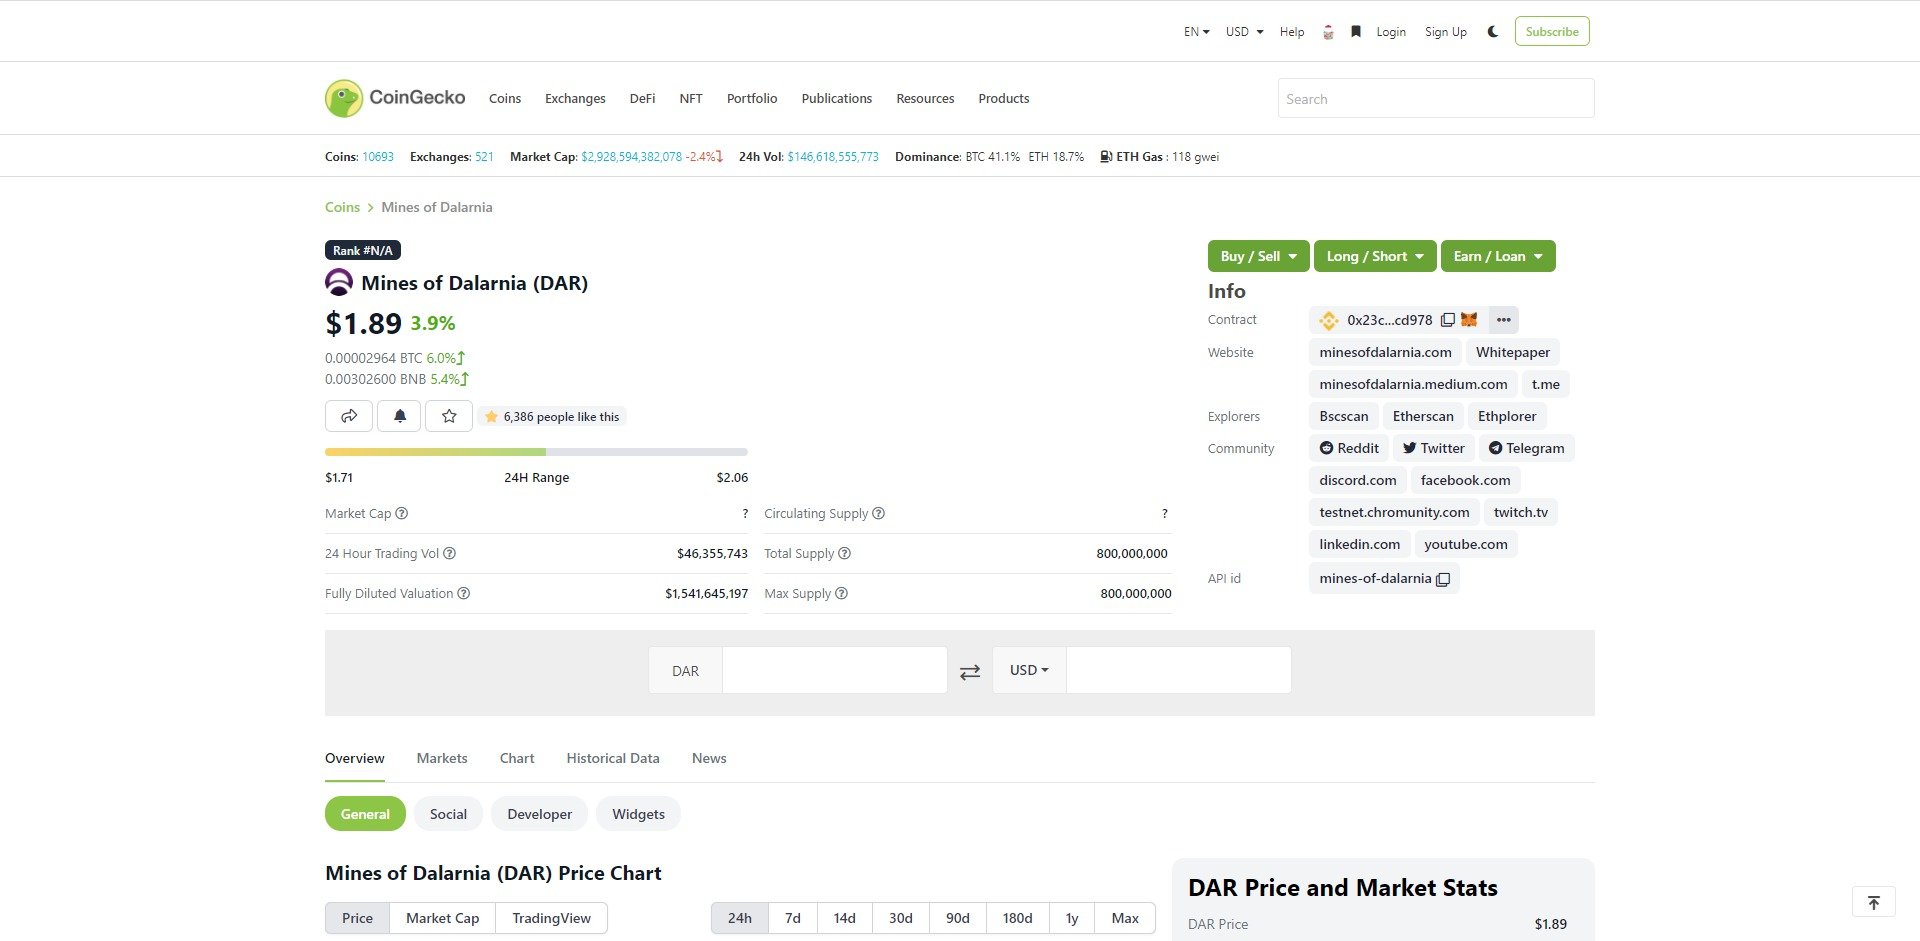The height and width of the screenshot is (941, 1920).
Task: Subscribe to the CoinGecko newsletter
Action: tap(1552, 31)
